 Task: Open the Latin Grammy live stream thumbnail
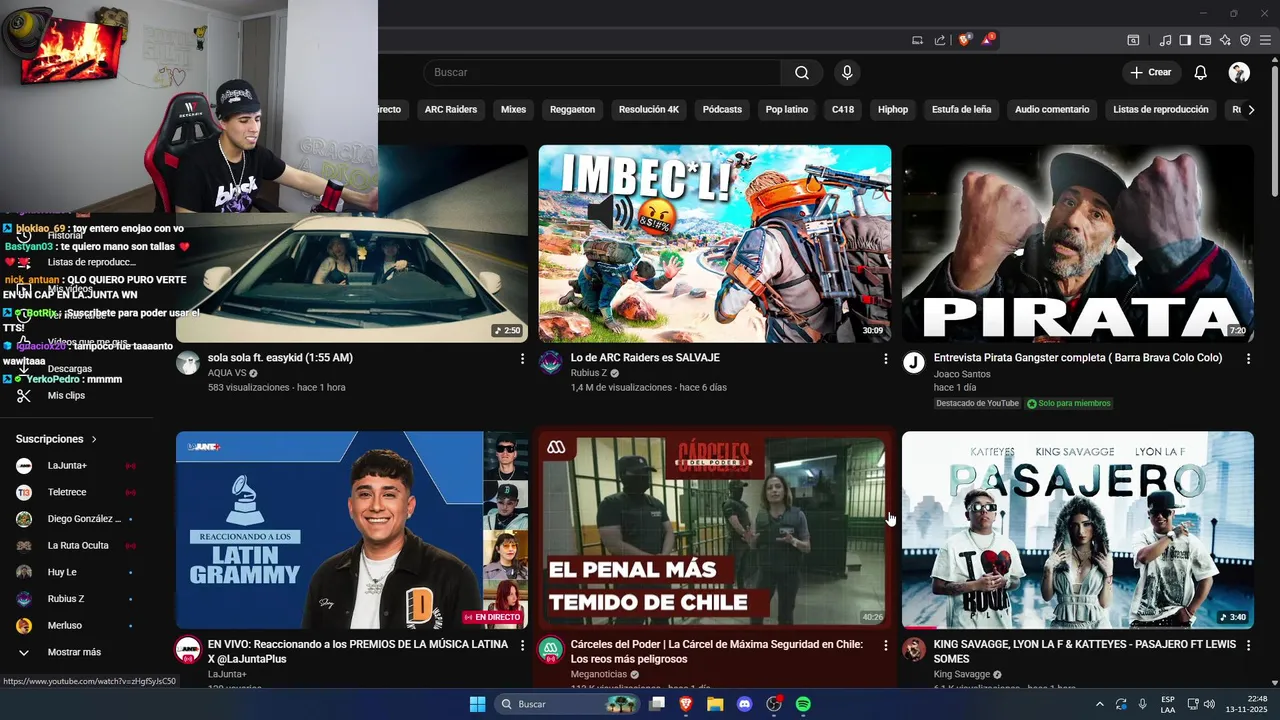coord(352,530)
